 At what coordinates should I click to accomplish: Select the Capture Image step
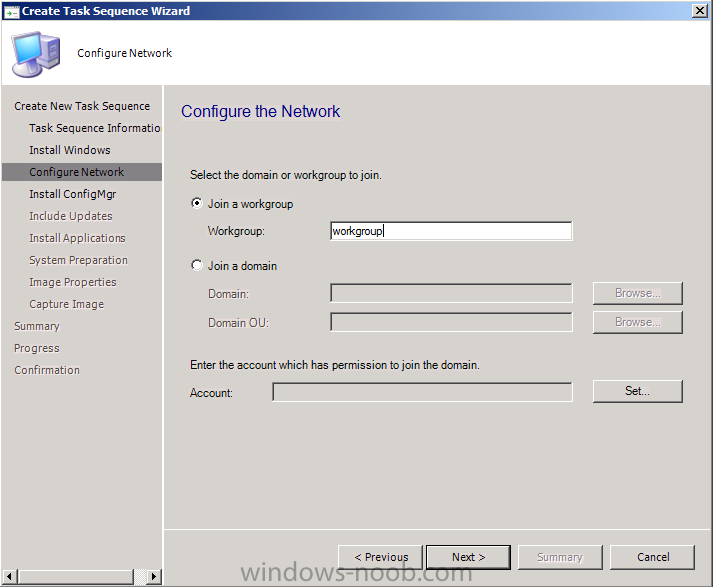[x=66, y=304]
